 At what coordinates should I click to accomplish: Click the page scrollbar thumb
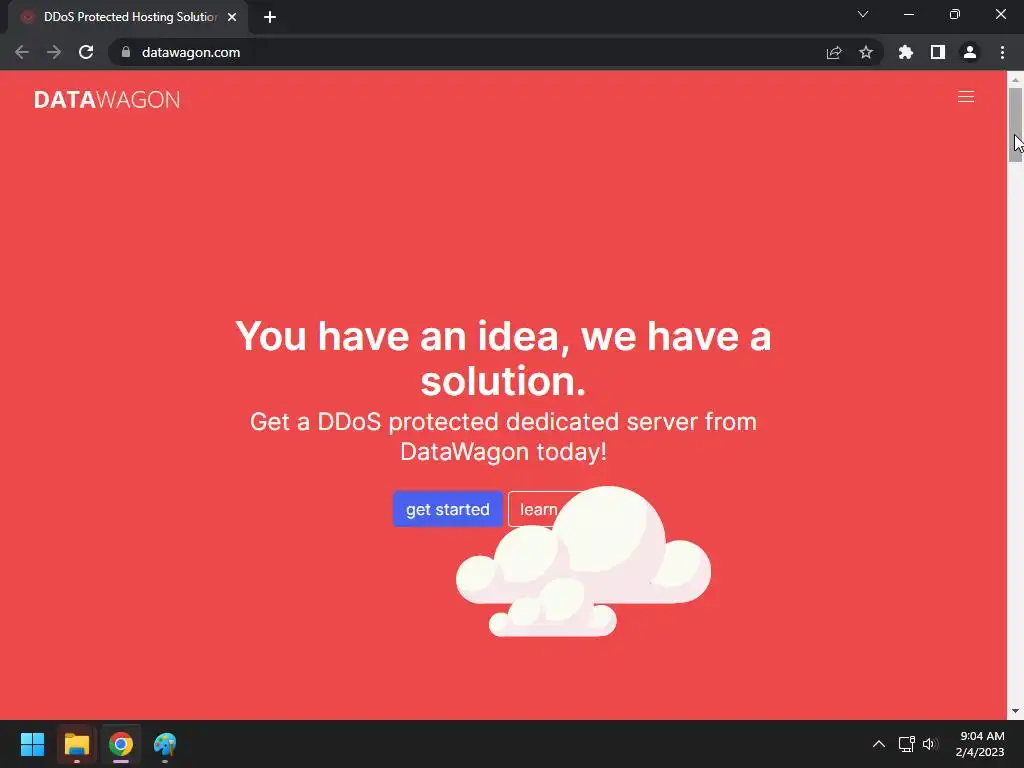click(x=1015, y=124)
